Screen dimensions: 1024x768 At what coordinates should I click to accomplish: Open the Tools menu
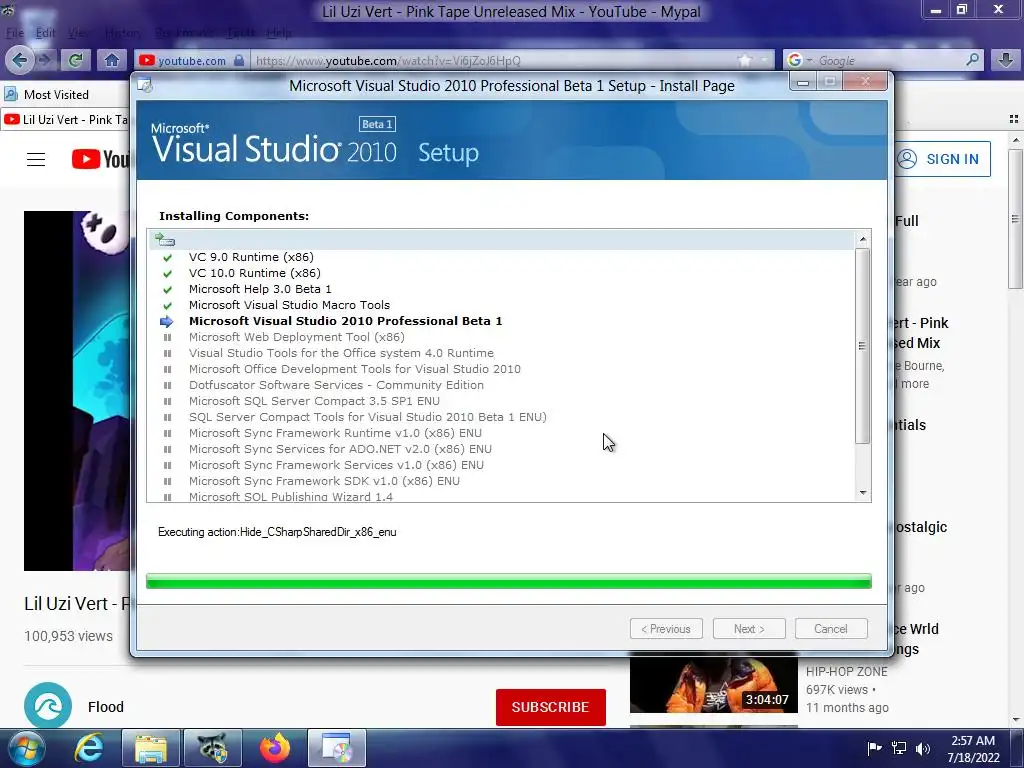241,33
